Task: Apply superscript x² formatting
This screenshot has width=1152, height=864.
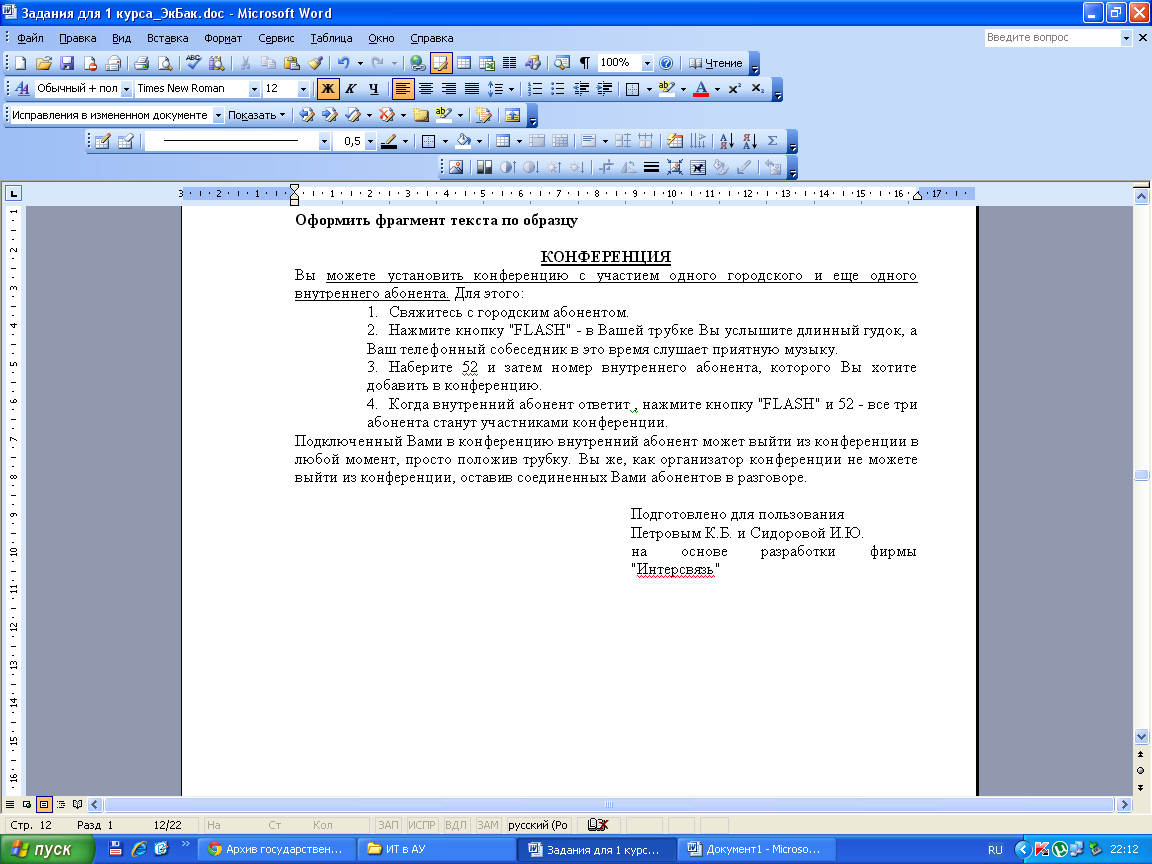Action: tap(735, 89)
